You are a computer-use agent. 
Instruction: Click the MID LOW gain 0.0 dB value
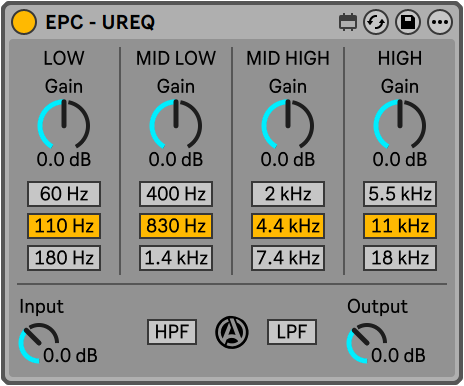point(176,159)
